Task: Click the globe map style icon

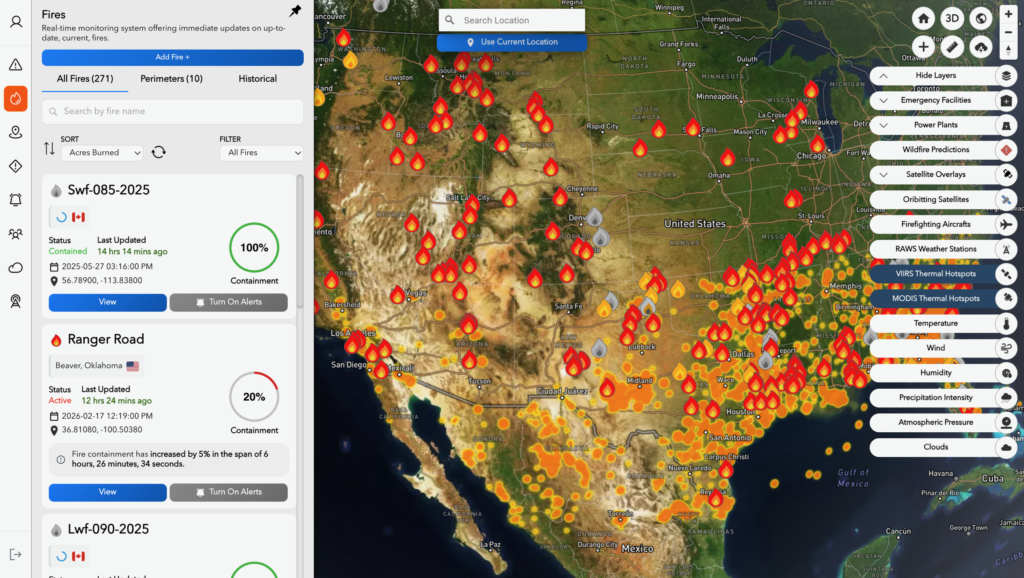Action: coord(980,18)
